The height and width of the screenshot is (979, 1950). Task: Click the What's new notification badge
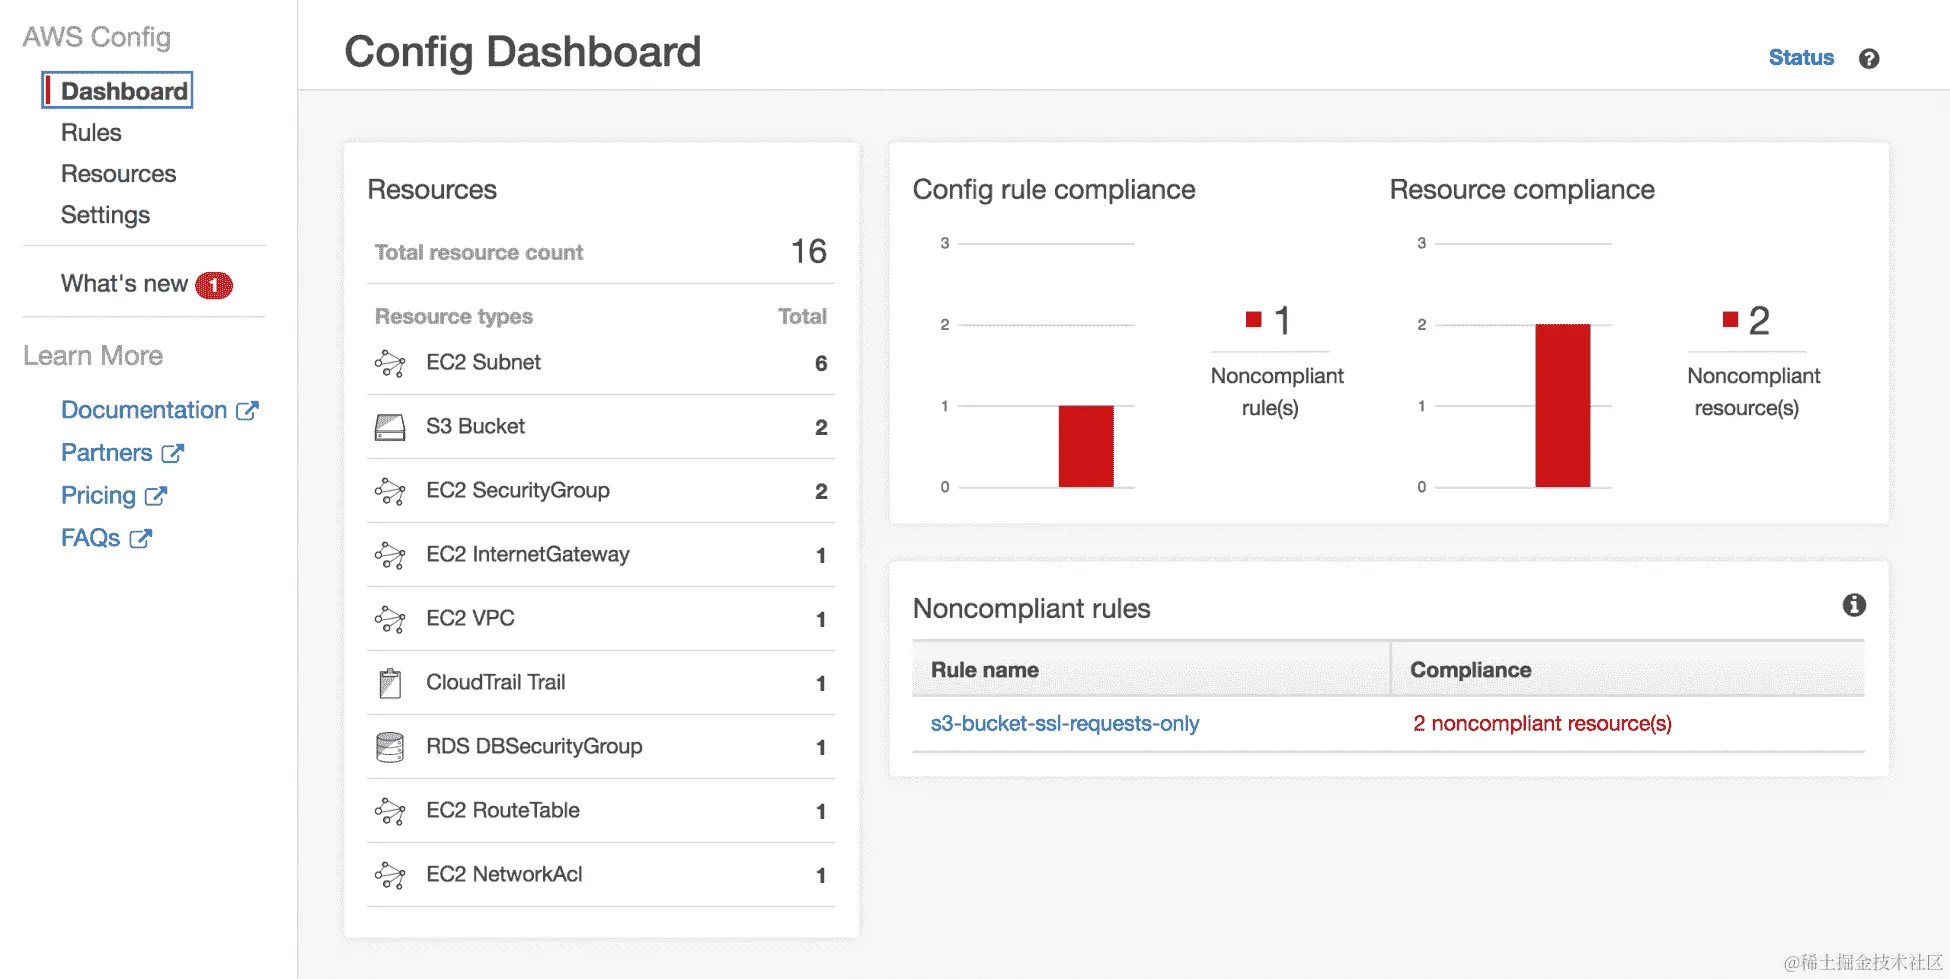coord(214,285)
